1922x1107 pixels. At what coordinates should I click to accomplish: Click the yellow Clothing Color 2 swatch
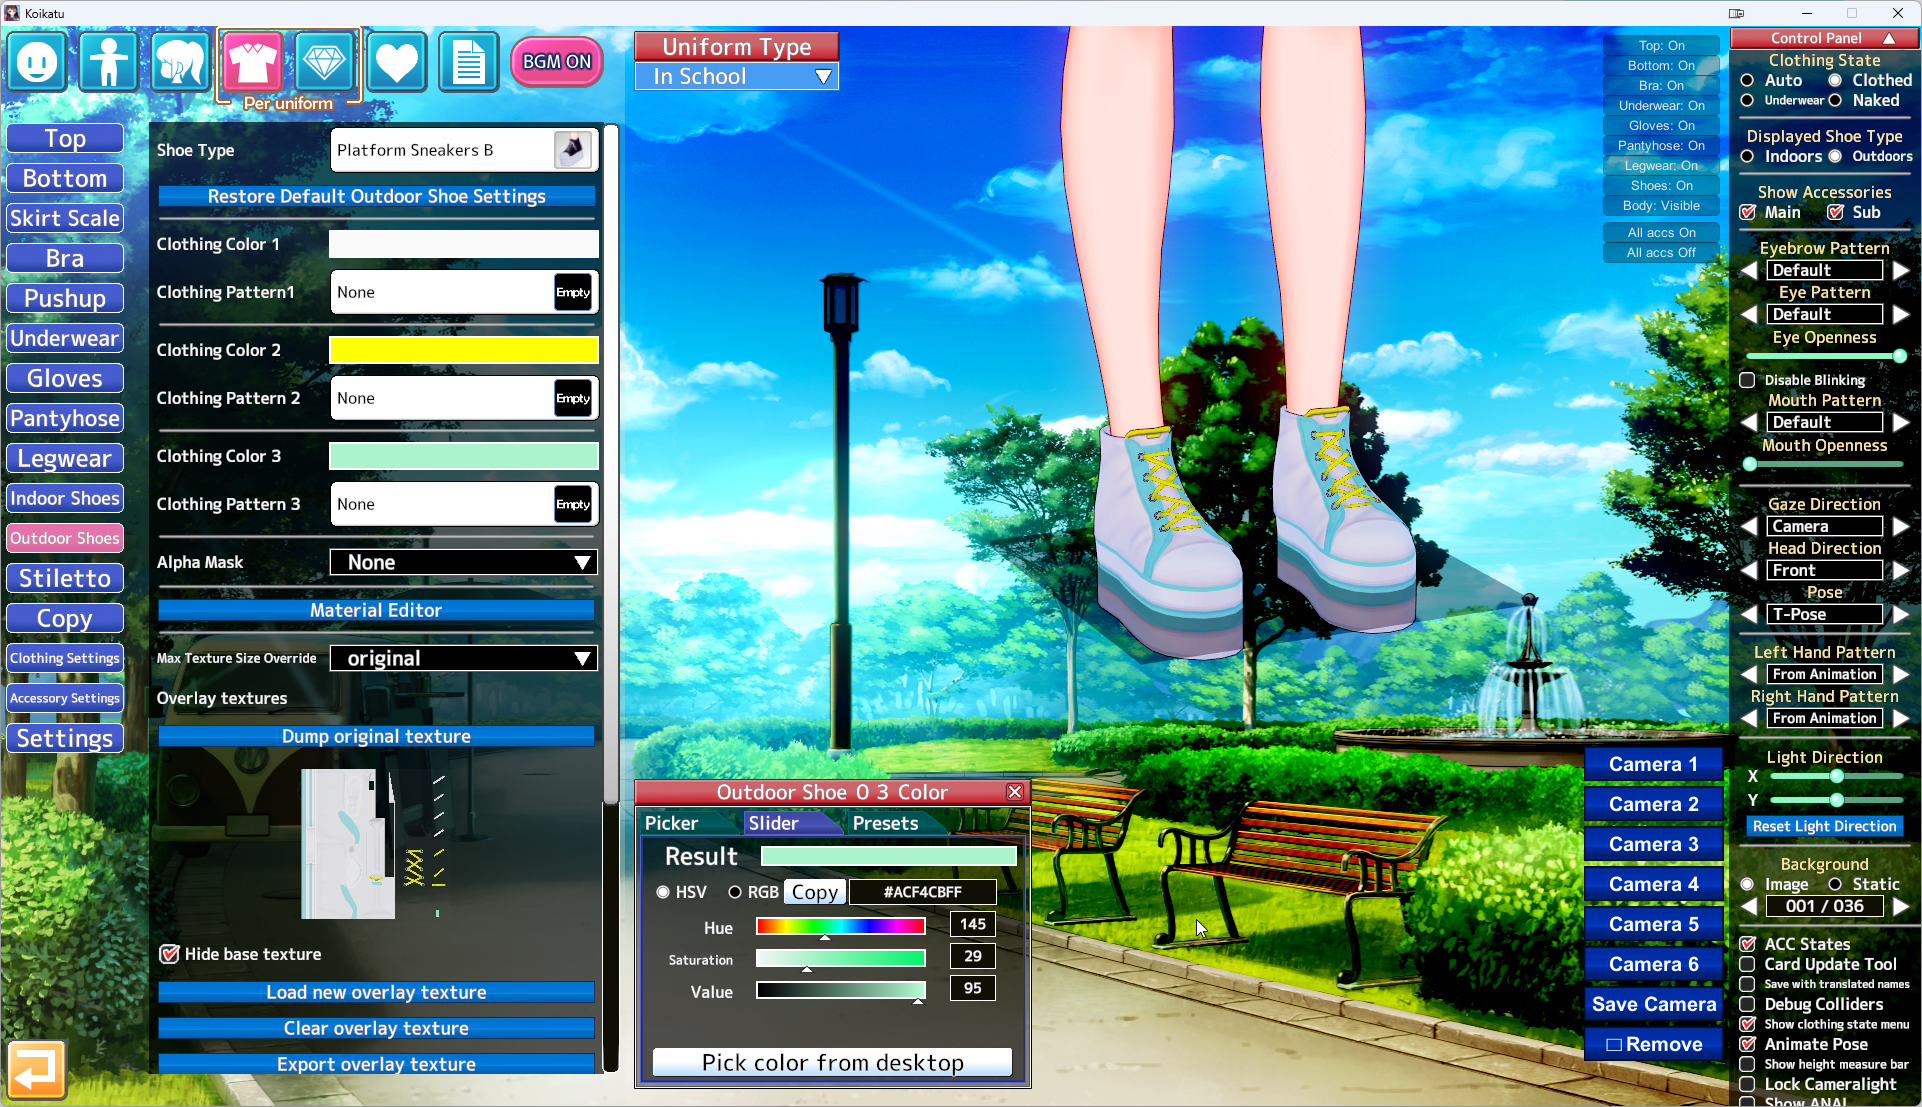[464, 350]
